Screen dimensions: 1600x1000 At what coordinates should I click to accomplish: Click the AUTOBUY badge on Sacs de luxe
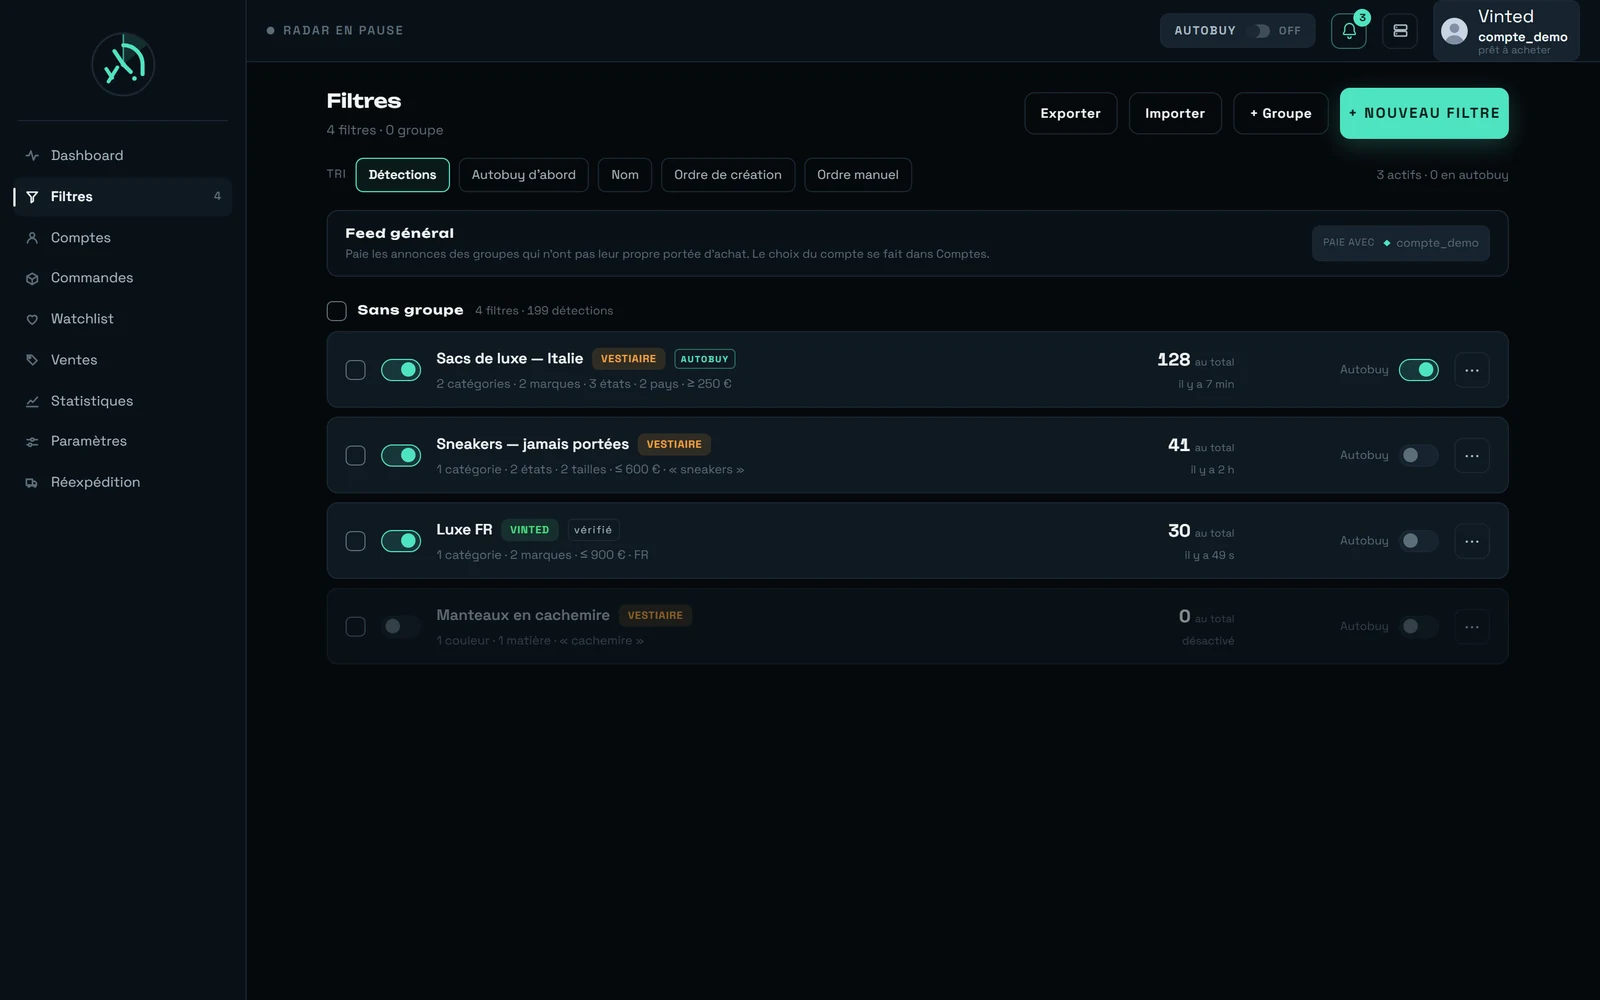click(x=705, y=359)
